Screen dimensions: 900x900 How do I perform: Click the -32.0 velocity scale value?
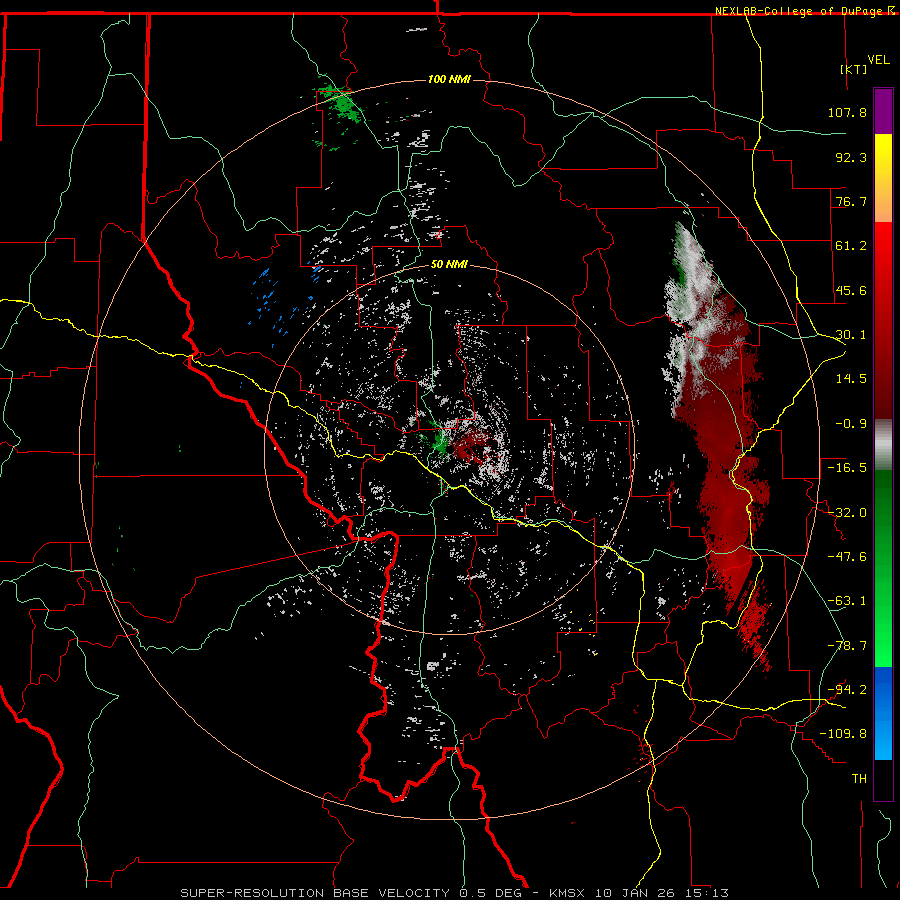pos(847,513)
